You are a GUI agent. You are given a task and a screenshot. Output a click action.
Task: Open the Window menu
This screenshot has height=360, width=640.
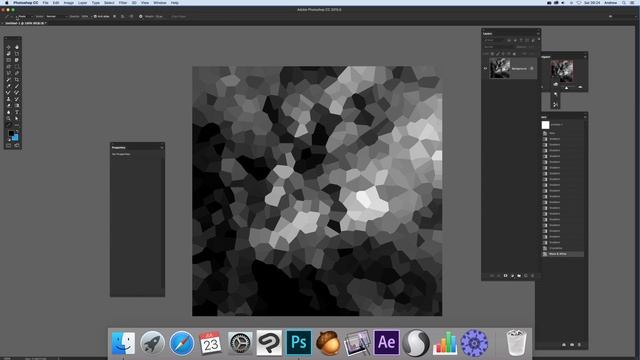[x=160, y=2]
